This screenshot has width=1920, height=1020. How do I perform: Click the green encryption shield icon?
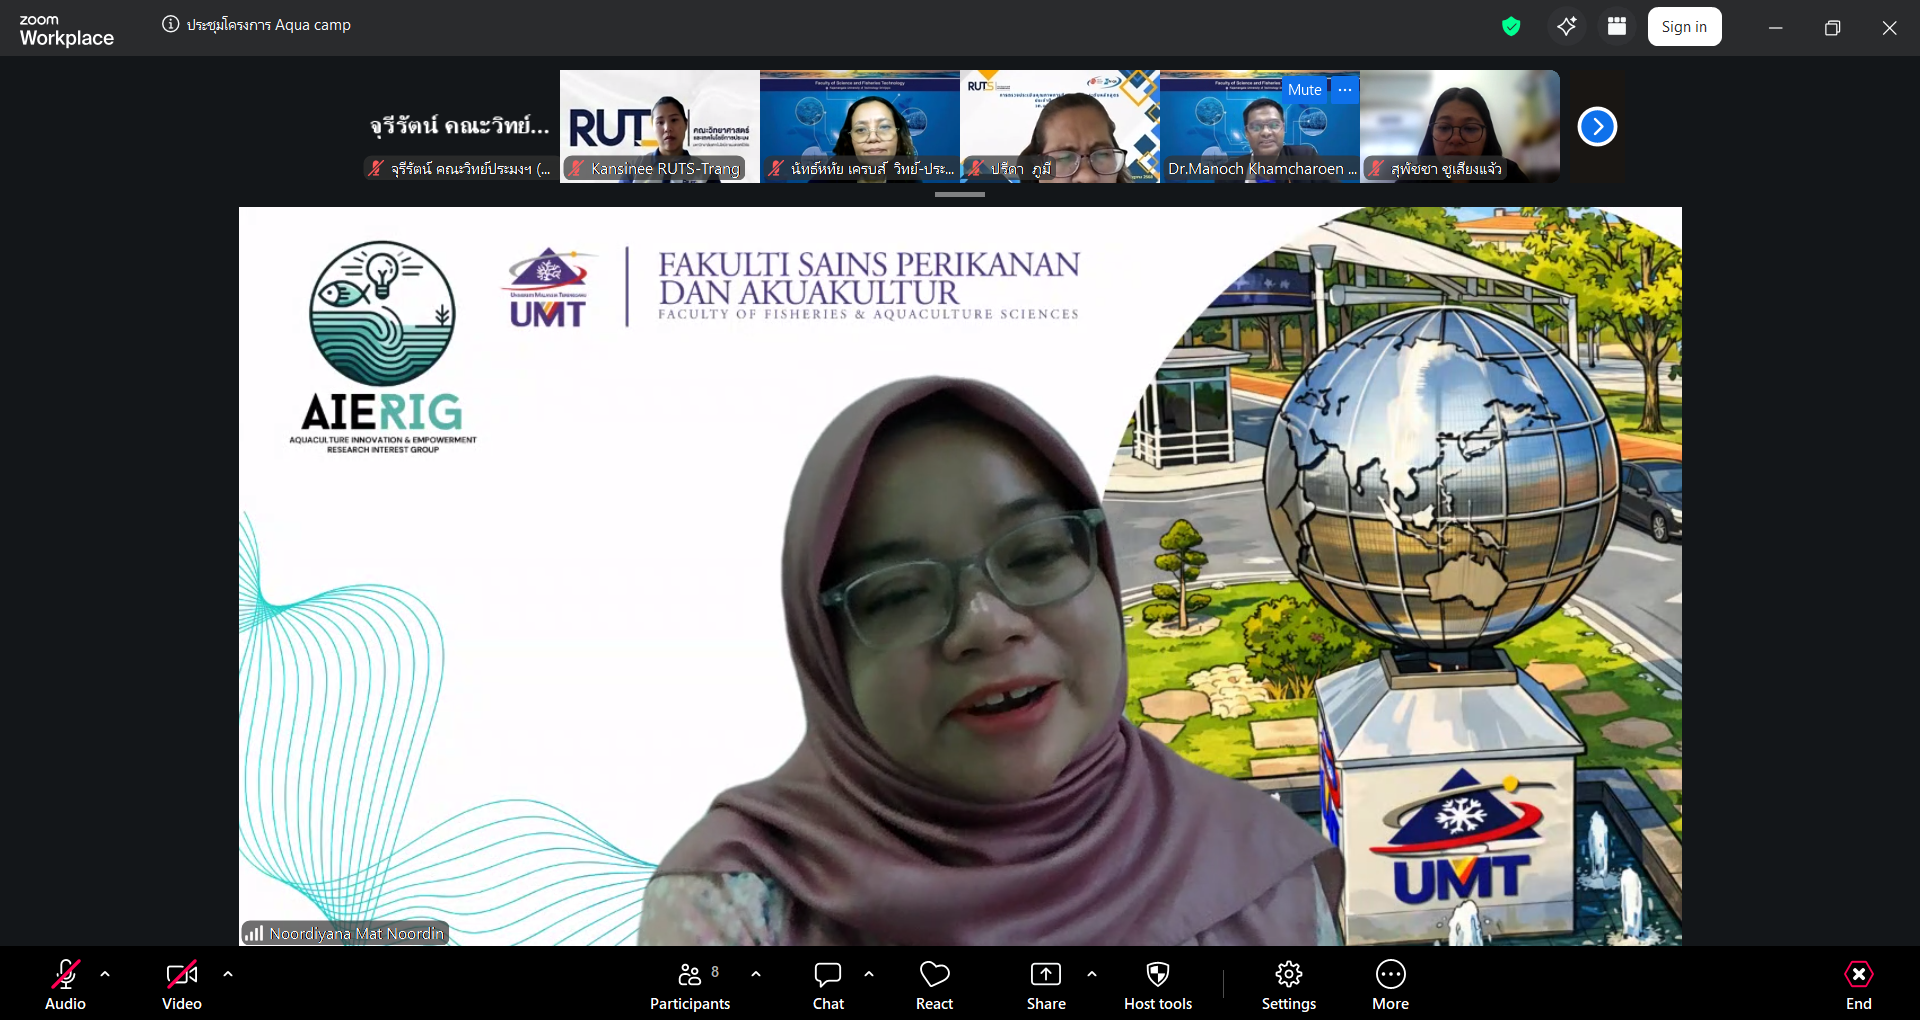(1511, 27)
